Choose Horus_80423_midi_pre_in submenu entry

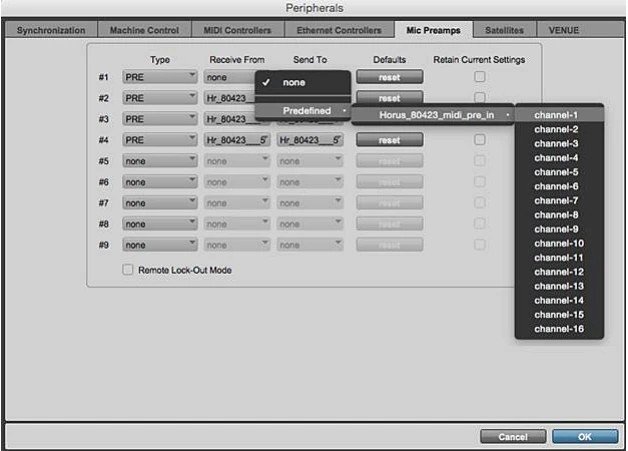coord(433,115)
